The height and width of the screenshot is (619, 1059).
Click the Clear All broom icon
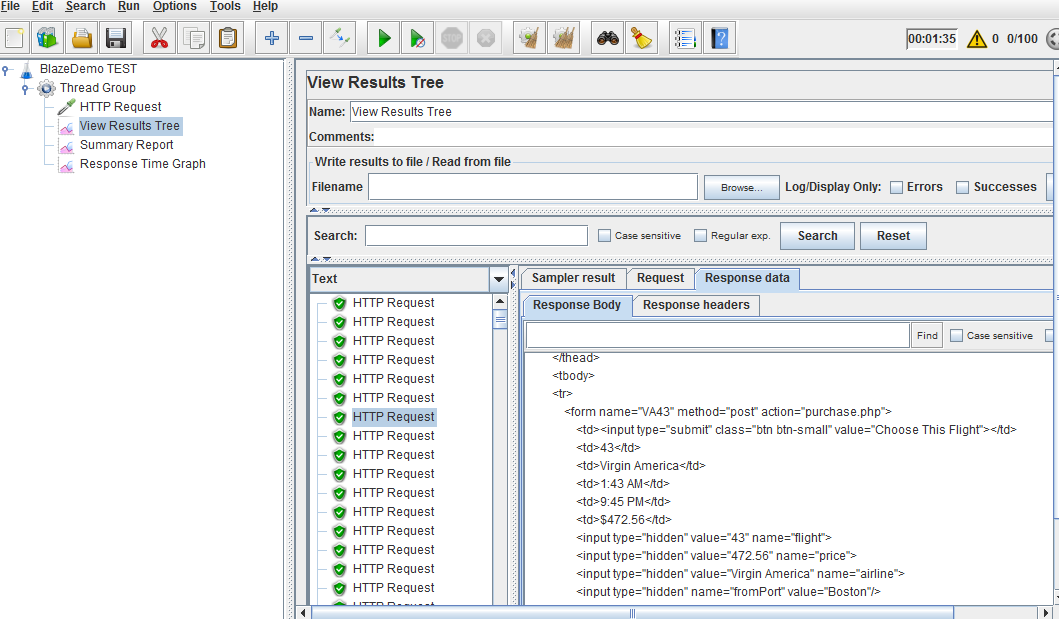pyautogui.click(x=640, y=39)
